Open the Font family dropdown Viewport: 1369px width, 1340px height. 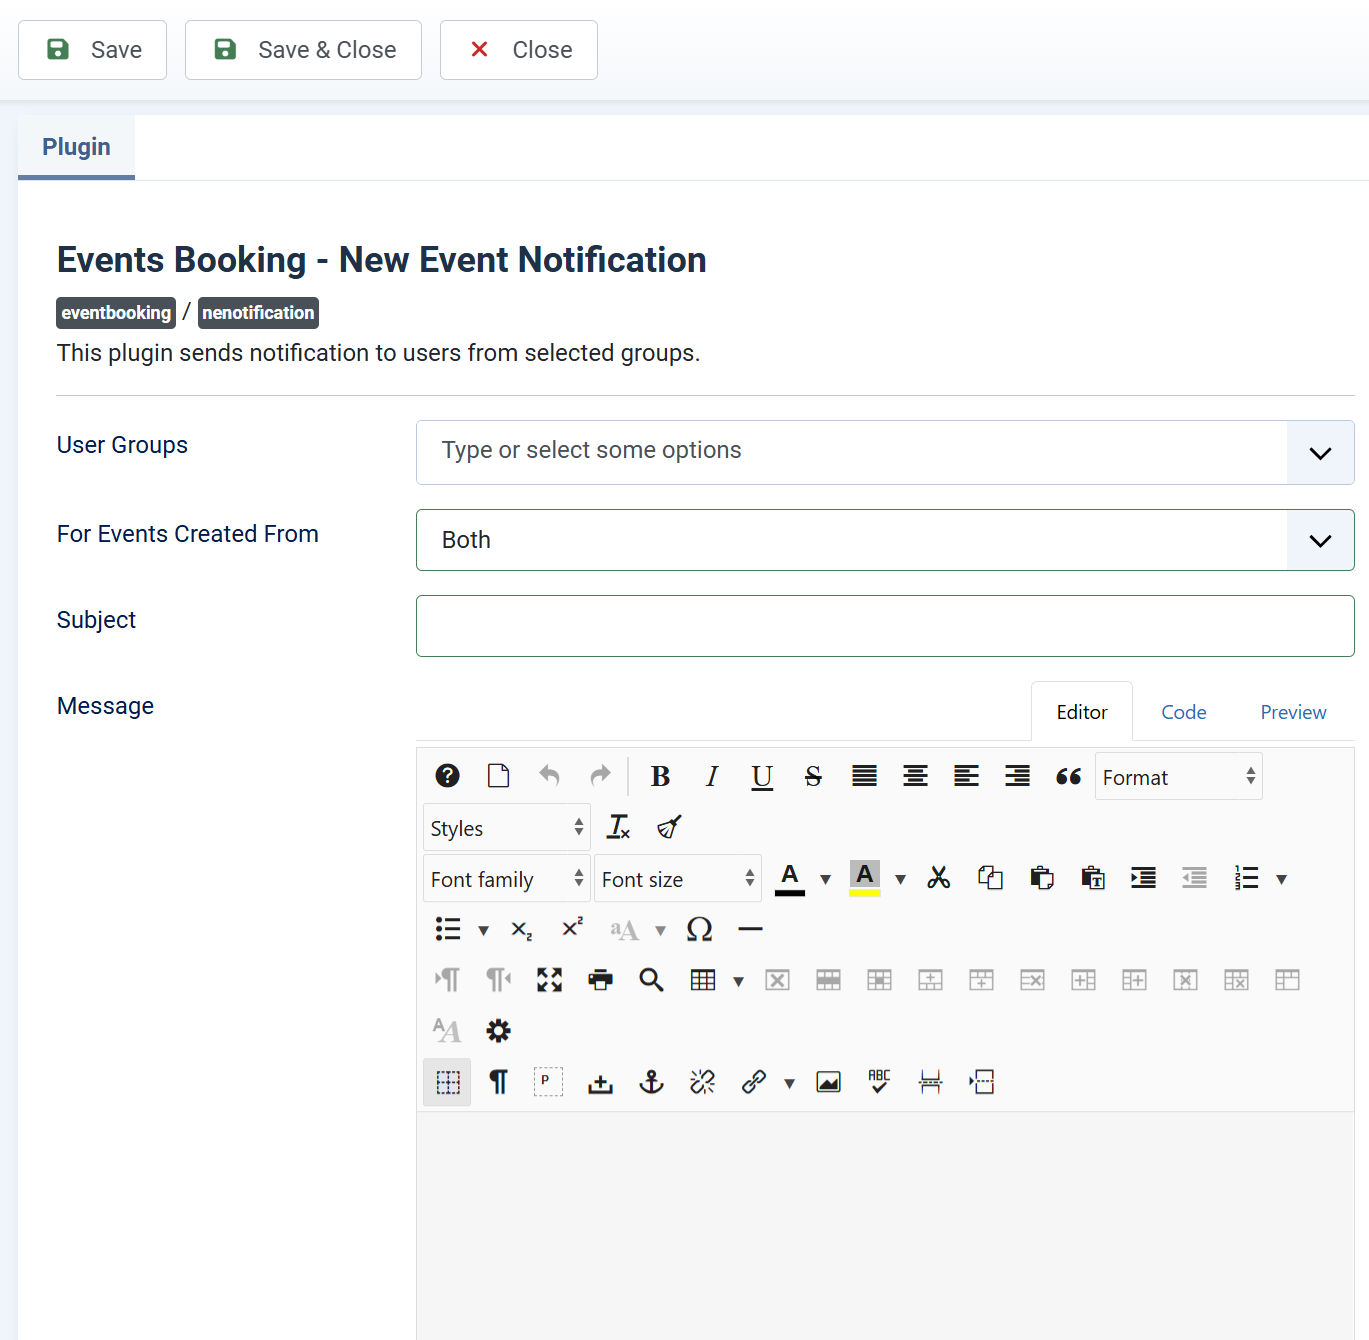507,879
